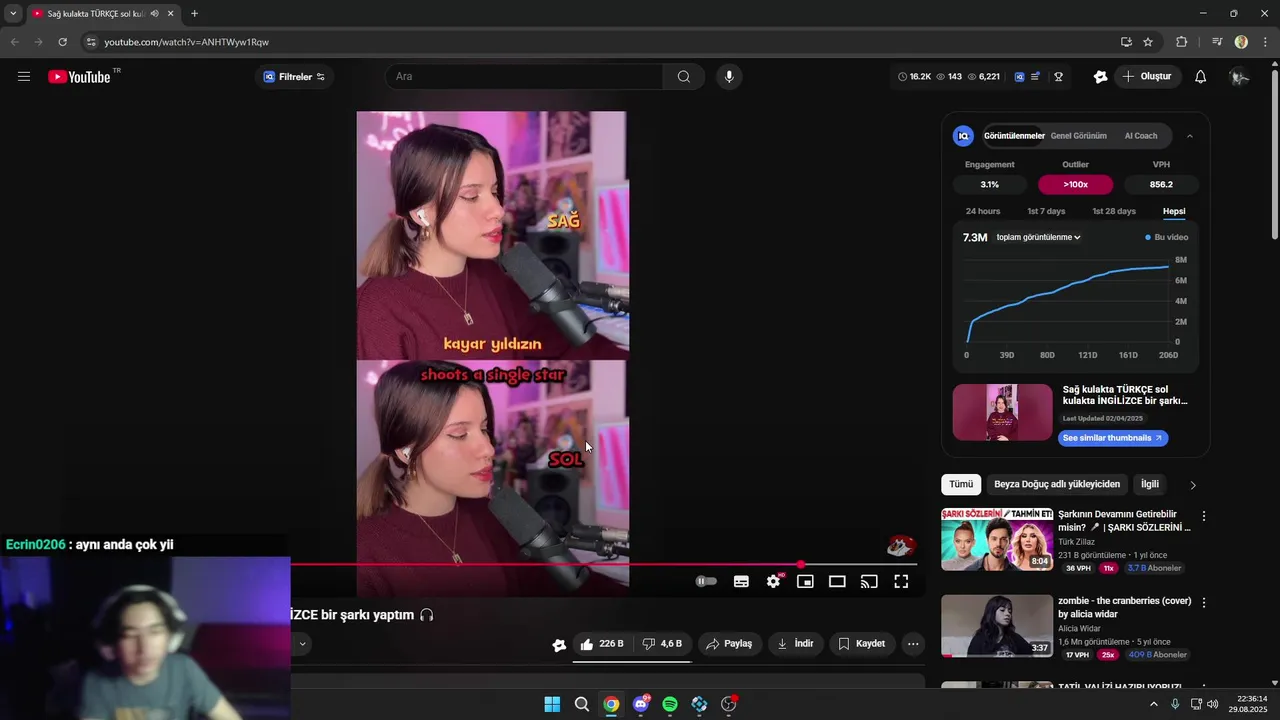Open the vidIQ list icon beside stats
1280x720 pixels.
1035,77
